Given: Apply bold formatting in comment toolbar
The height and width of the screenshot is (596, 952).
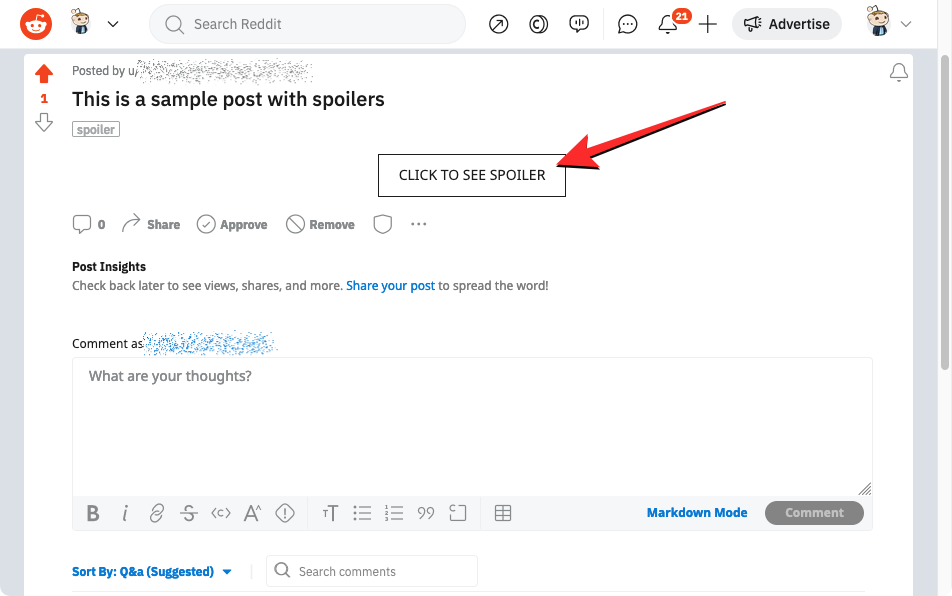Looking at the screenshot, I should pos(93,513).
